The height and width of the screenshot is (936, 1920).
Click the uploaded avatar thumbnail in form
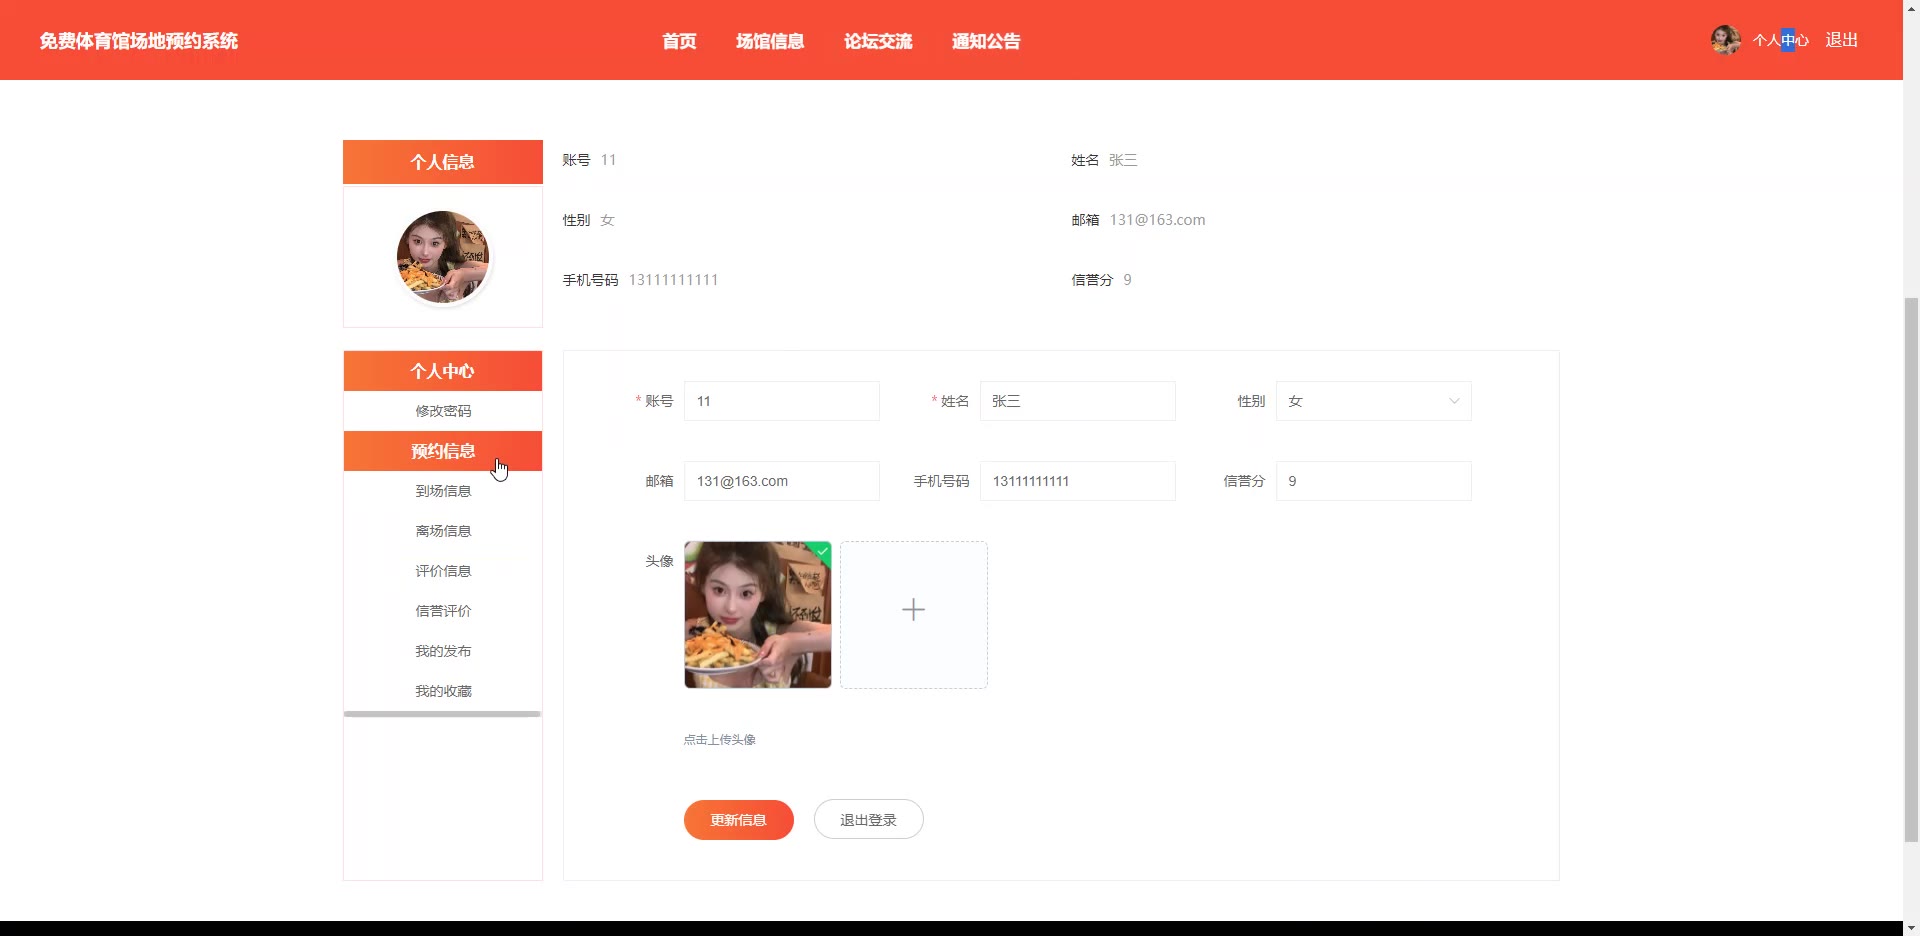(x=758, y=615)
